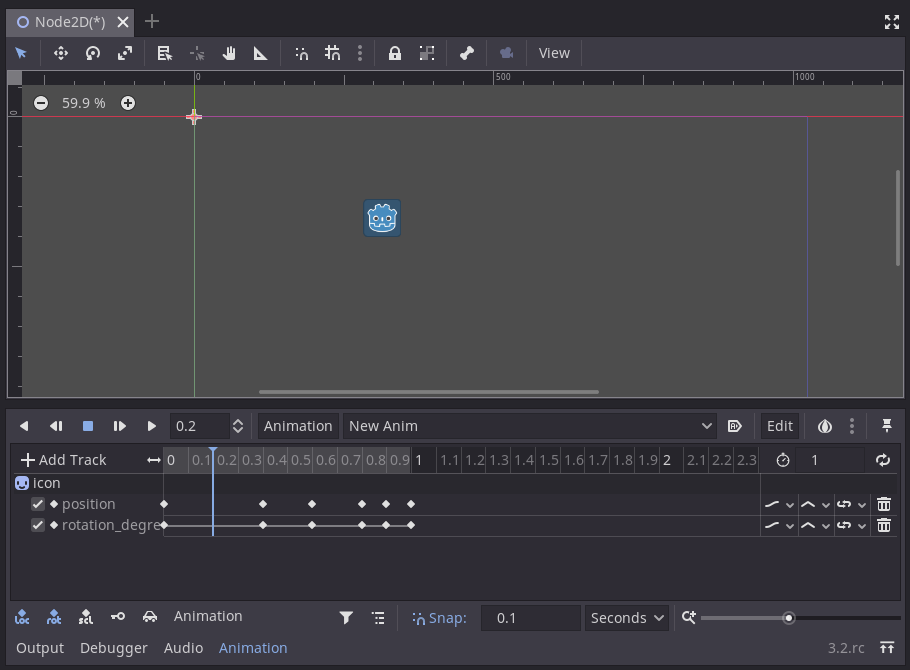
Task: Open the View menu
Action: (x=554, y=53)
